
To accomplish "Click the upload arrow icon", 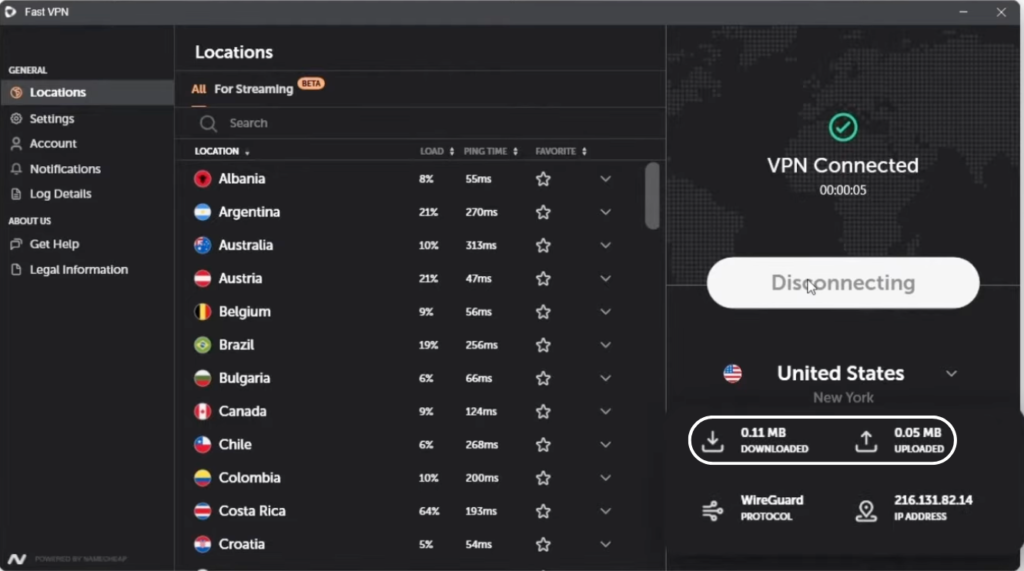I will (866, 441).
